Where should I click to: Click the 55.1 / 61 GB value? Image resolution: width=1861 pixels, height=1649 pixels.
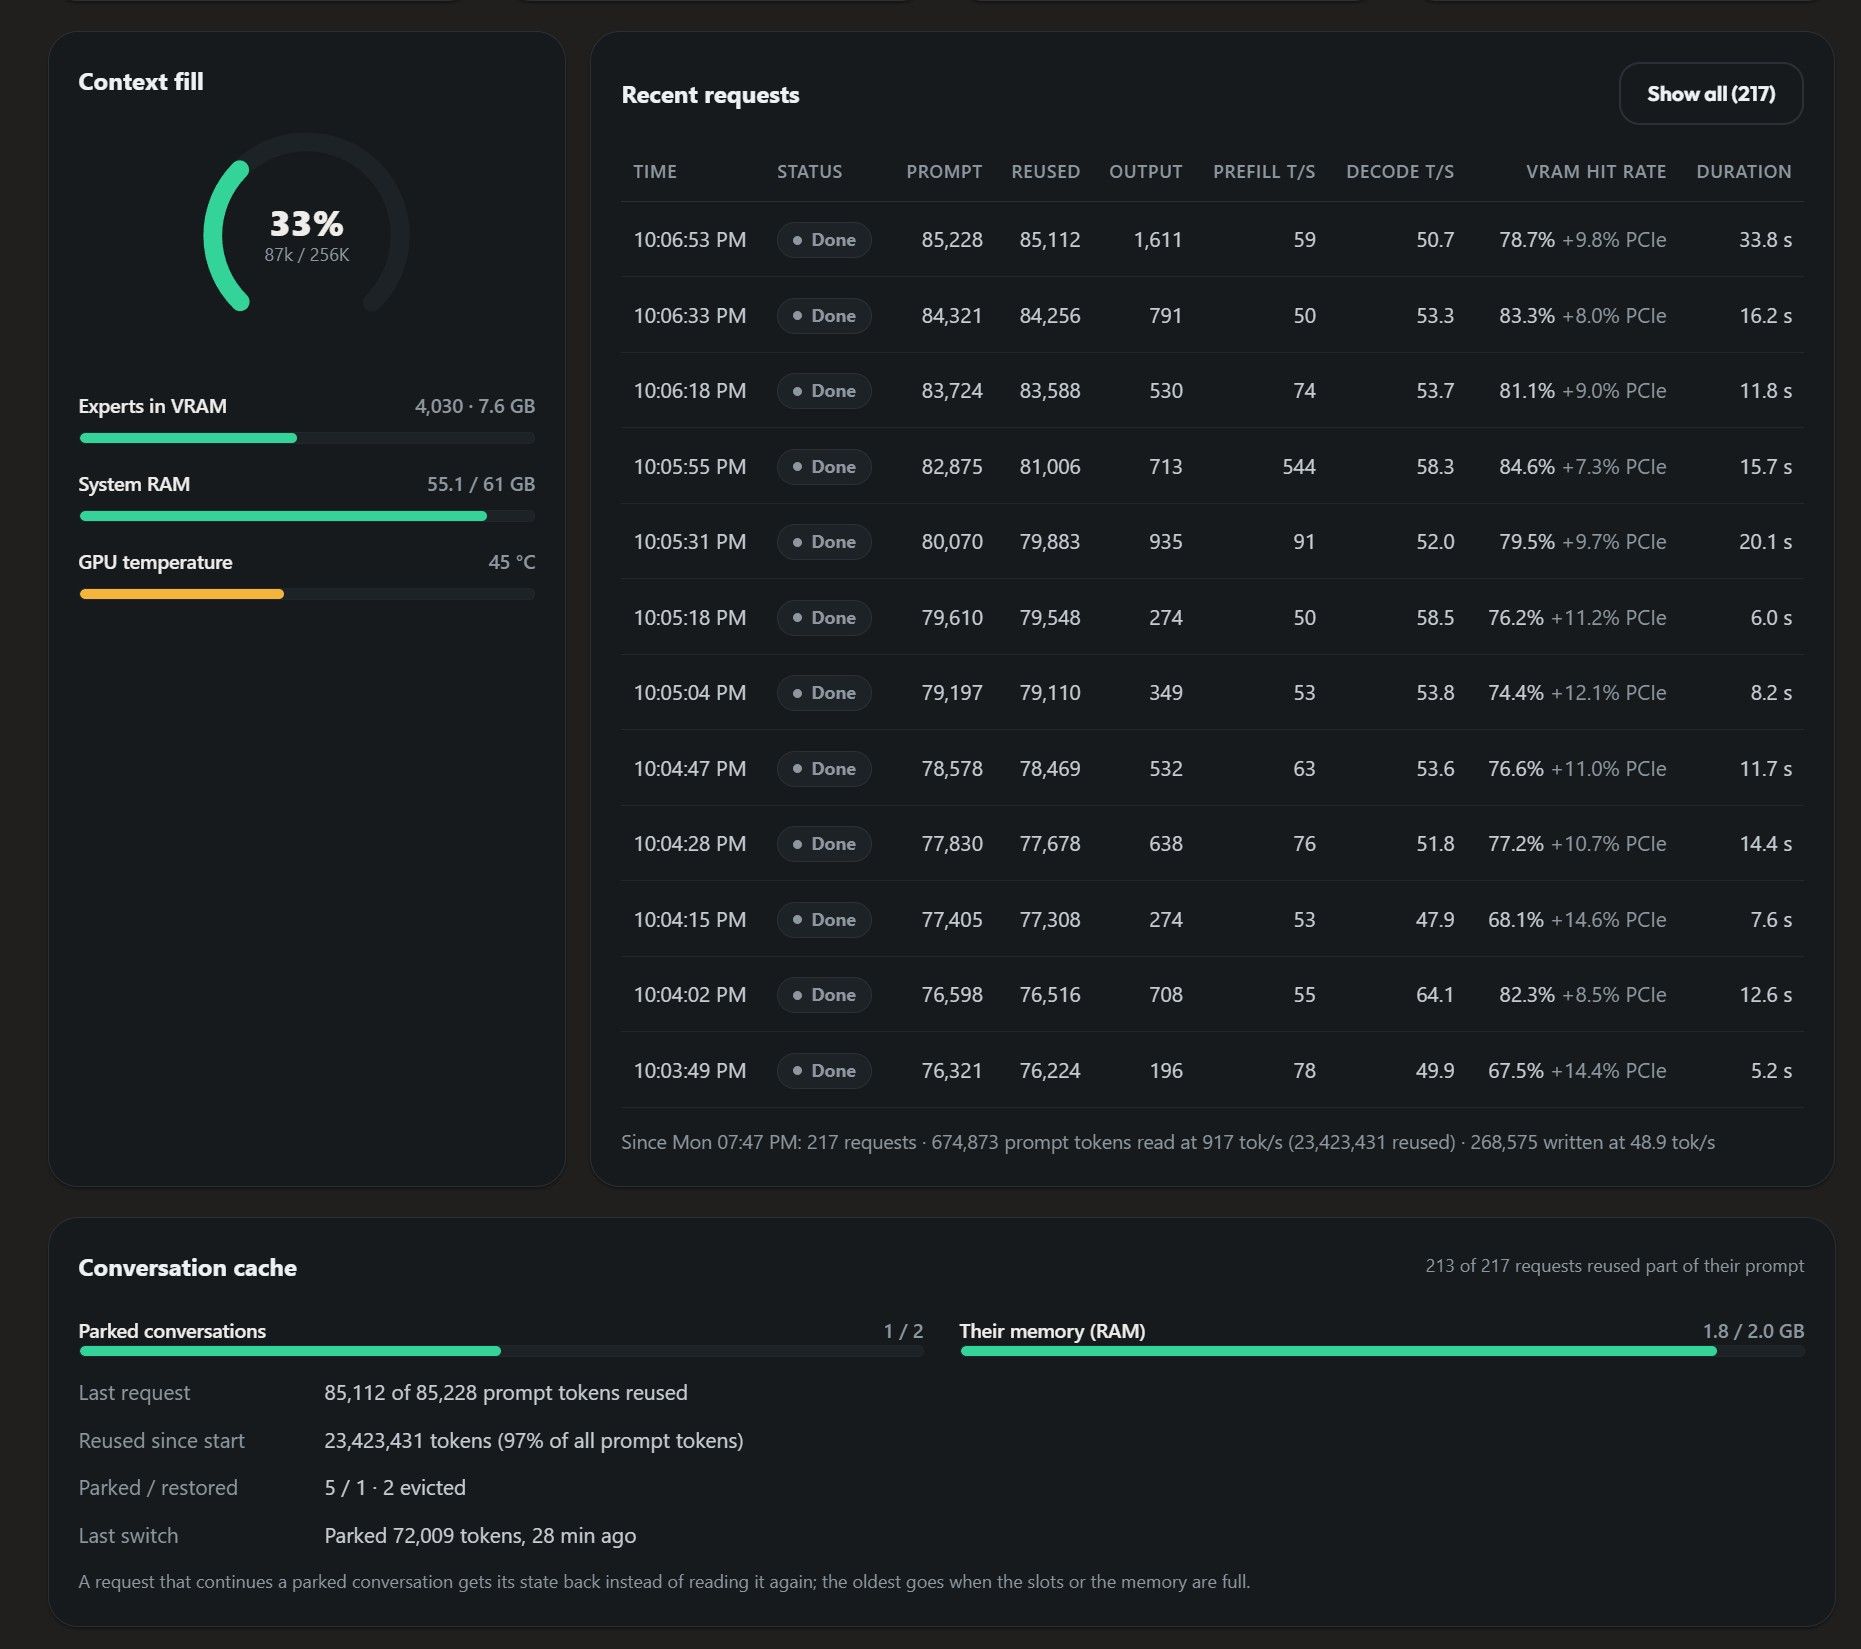coord(481,484)
